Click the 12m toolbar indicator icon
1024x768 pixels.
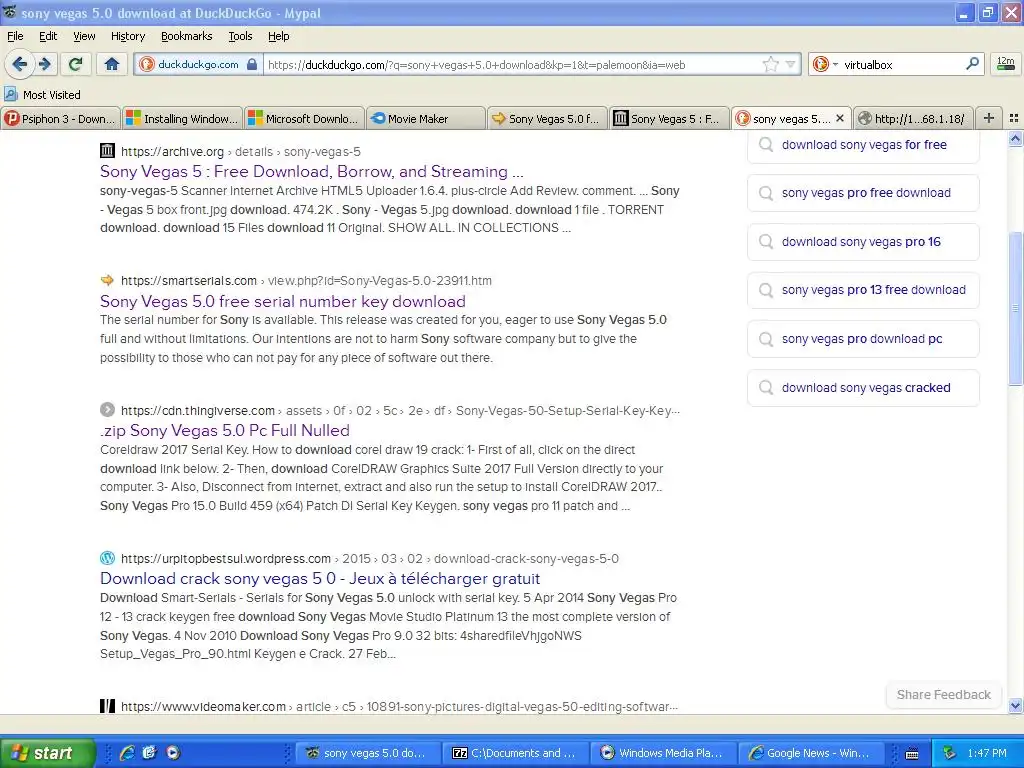pos(1005,63)
